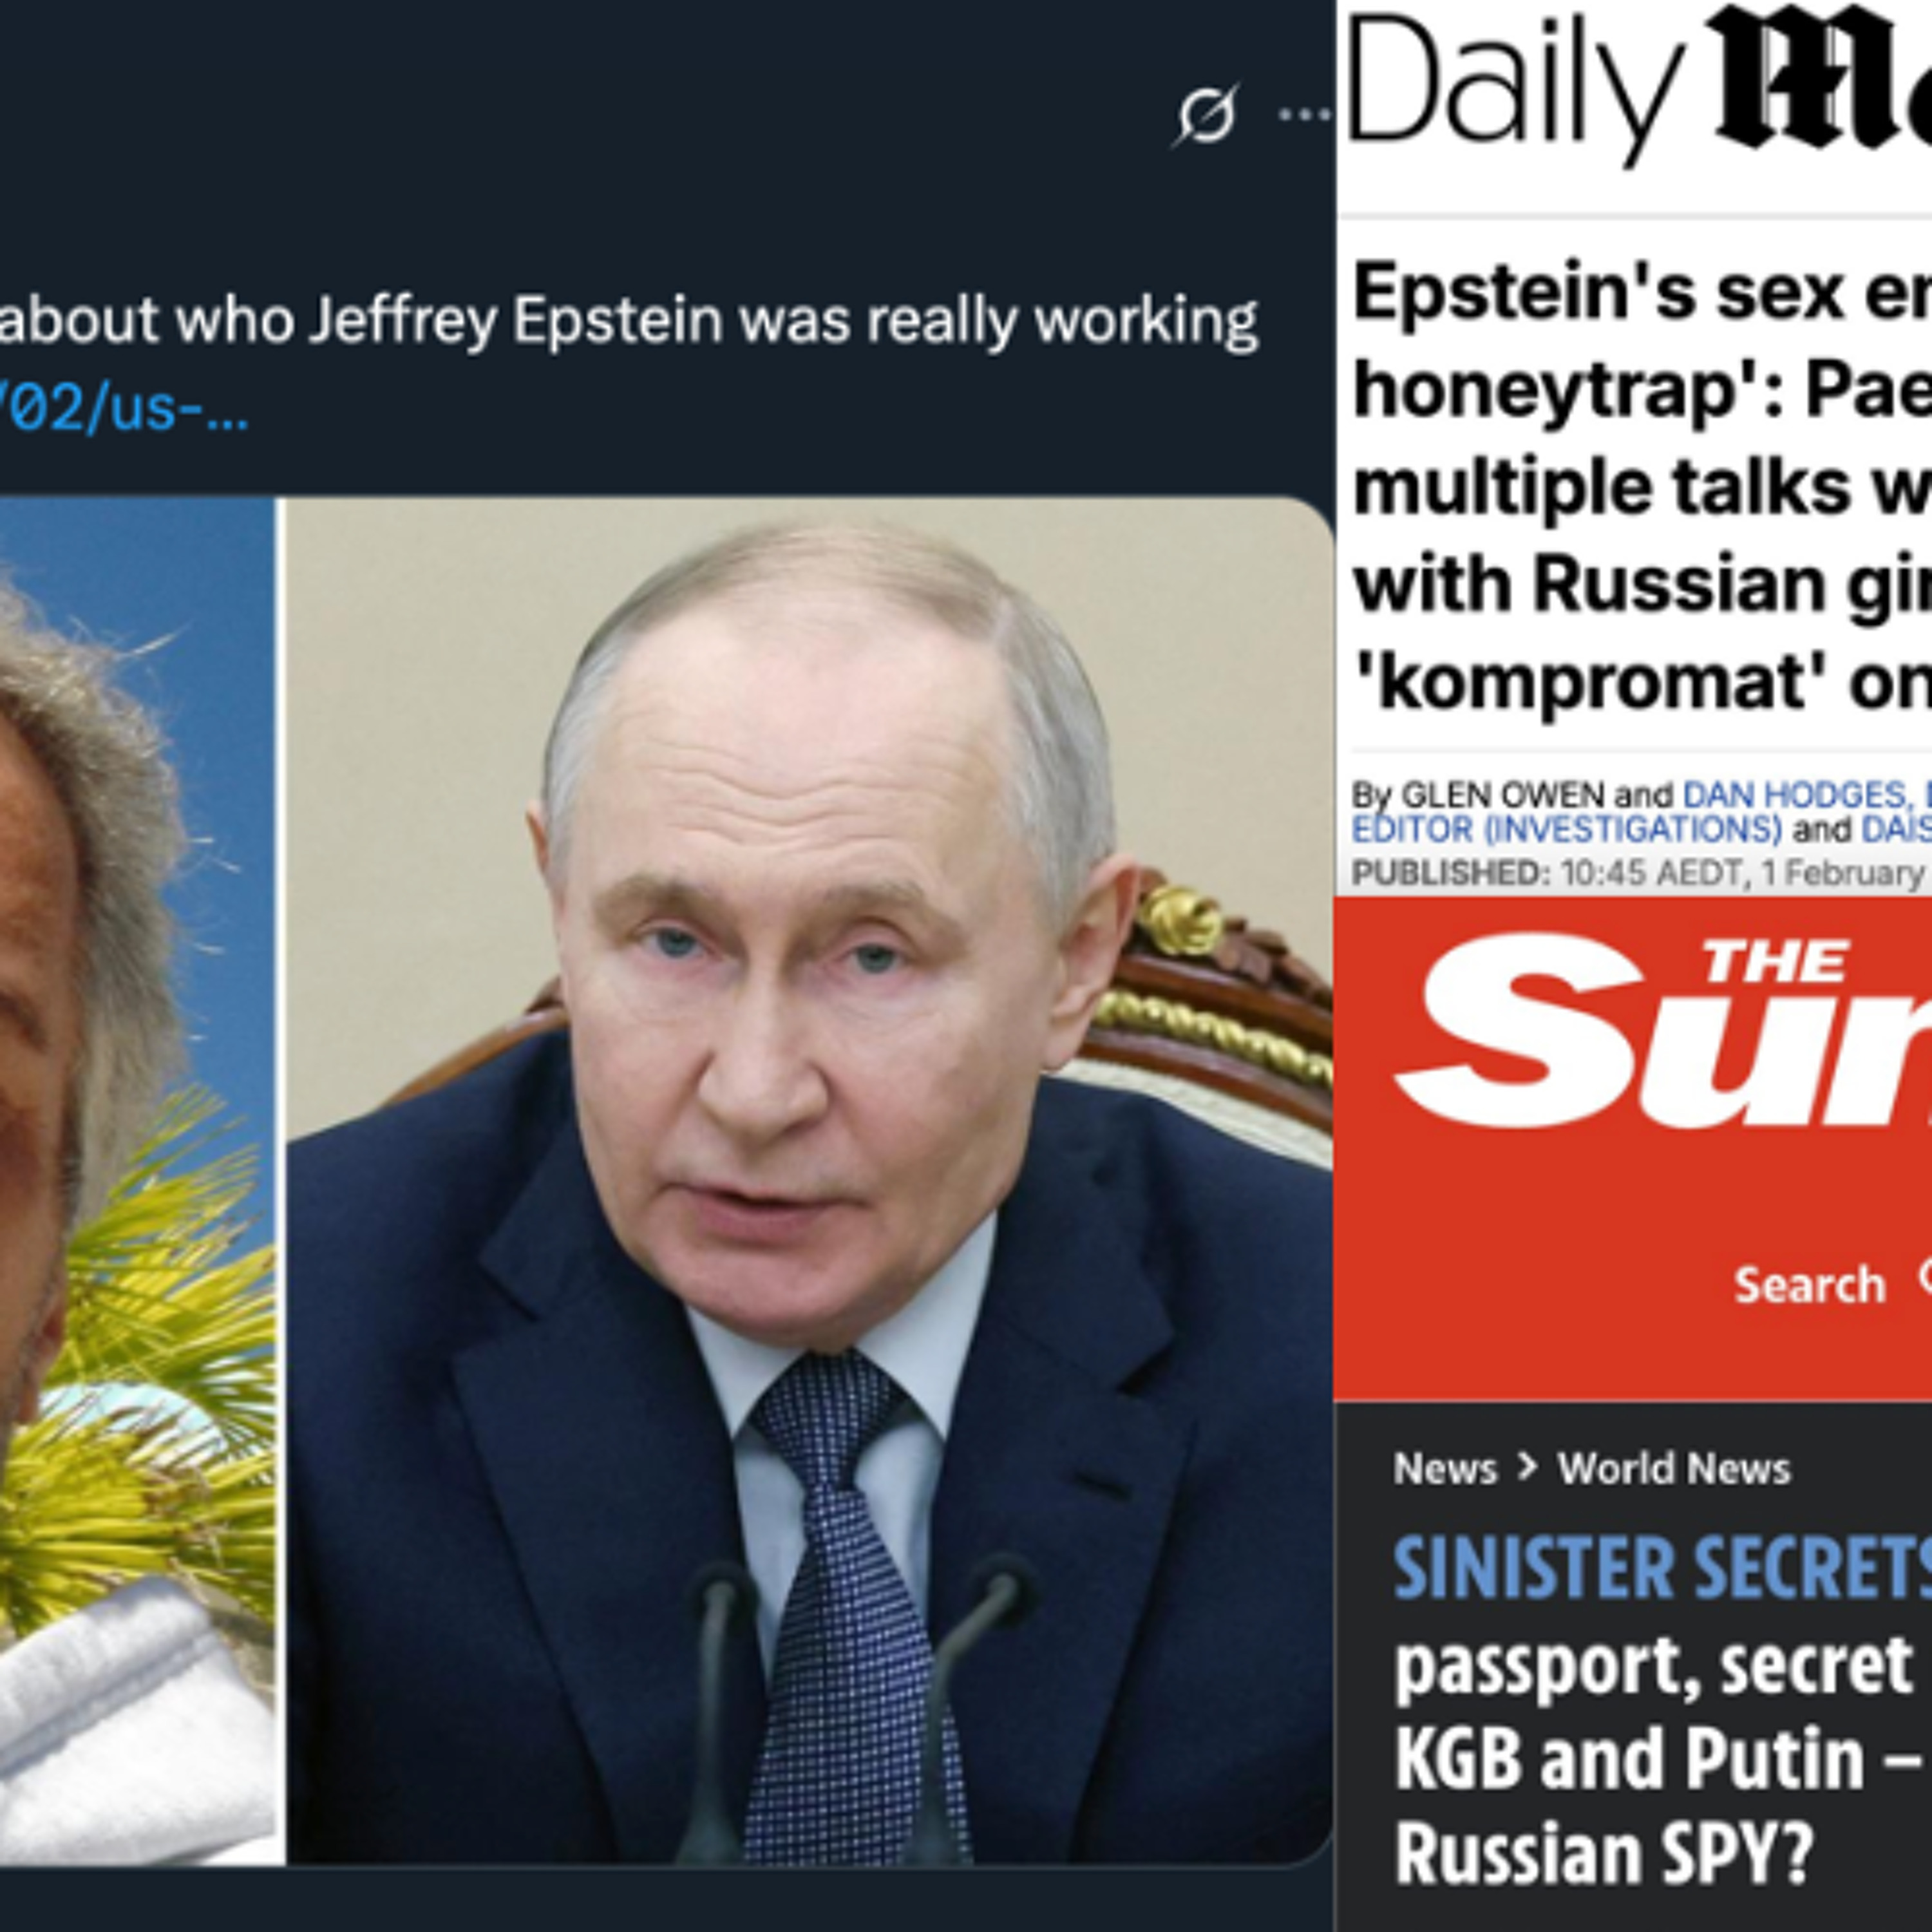Click the SINISTER SECRETS headline
Image resolution: width=1932 pixels, height=1932 pixels.
click(1662, 1568)
